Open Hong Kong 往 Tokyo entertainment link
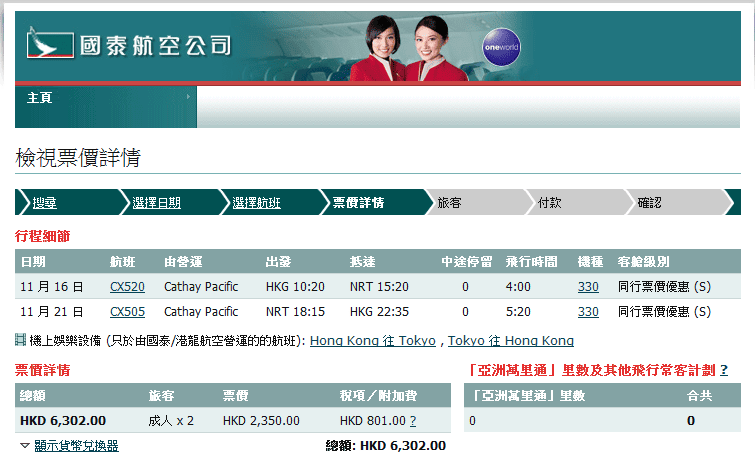Screen dimensions: 755x460 point(372,341)
